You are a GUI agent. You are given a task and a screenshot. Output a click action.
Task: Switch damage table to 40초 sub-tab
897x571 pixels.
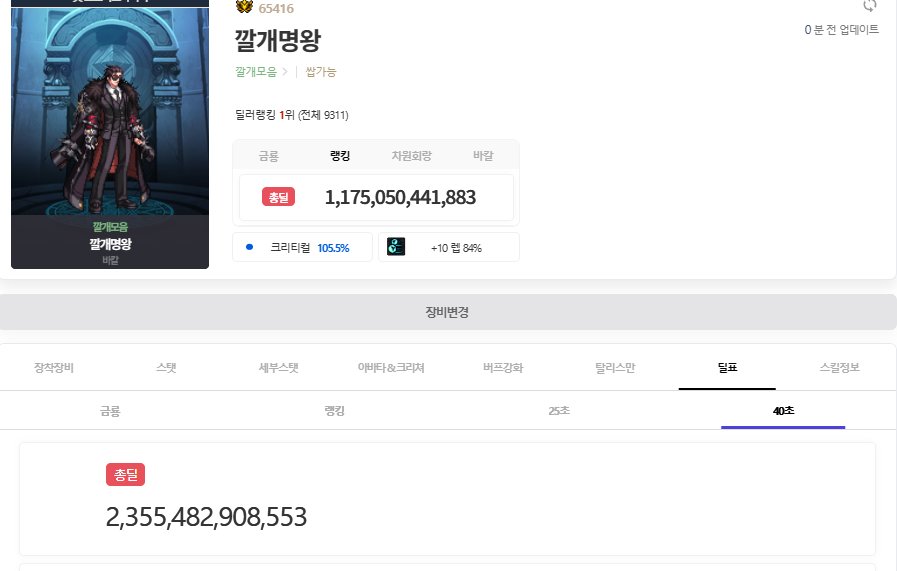pyautogui.click(x=783, y=411)
